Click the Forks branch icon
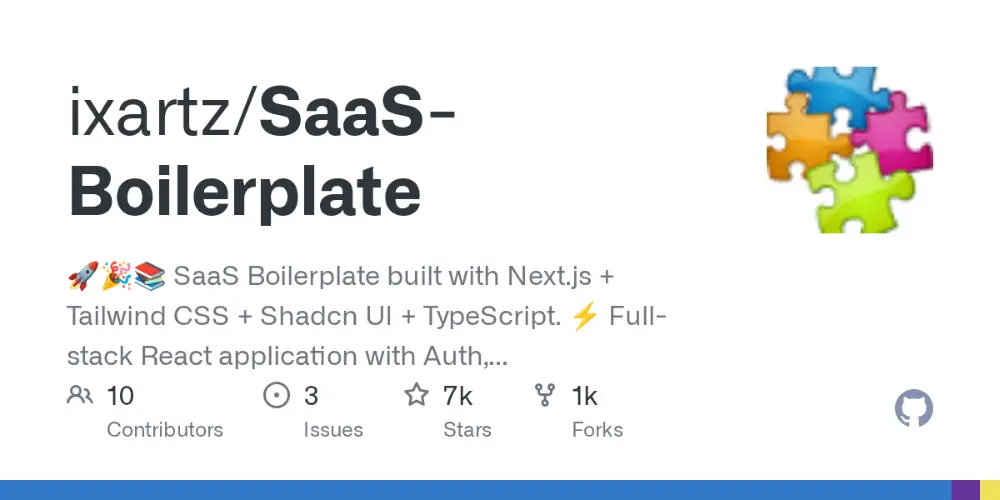Screen dimensions: 1000x500 (x=545, y=395)
